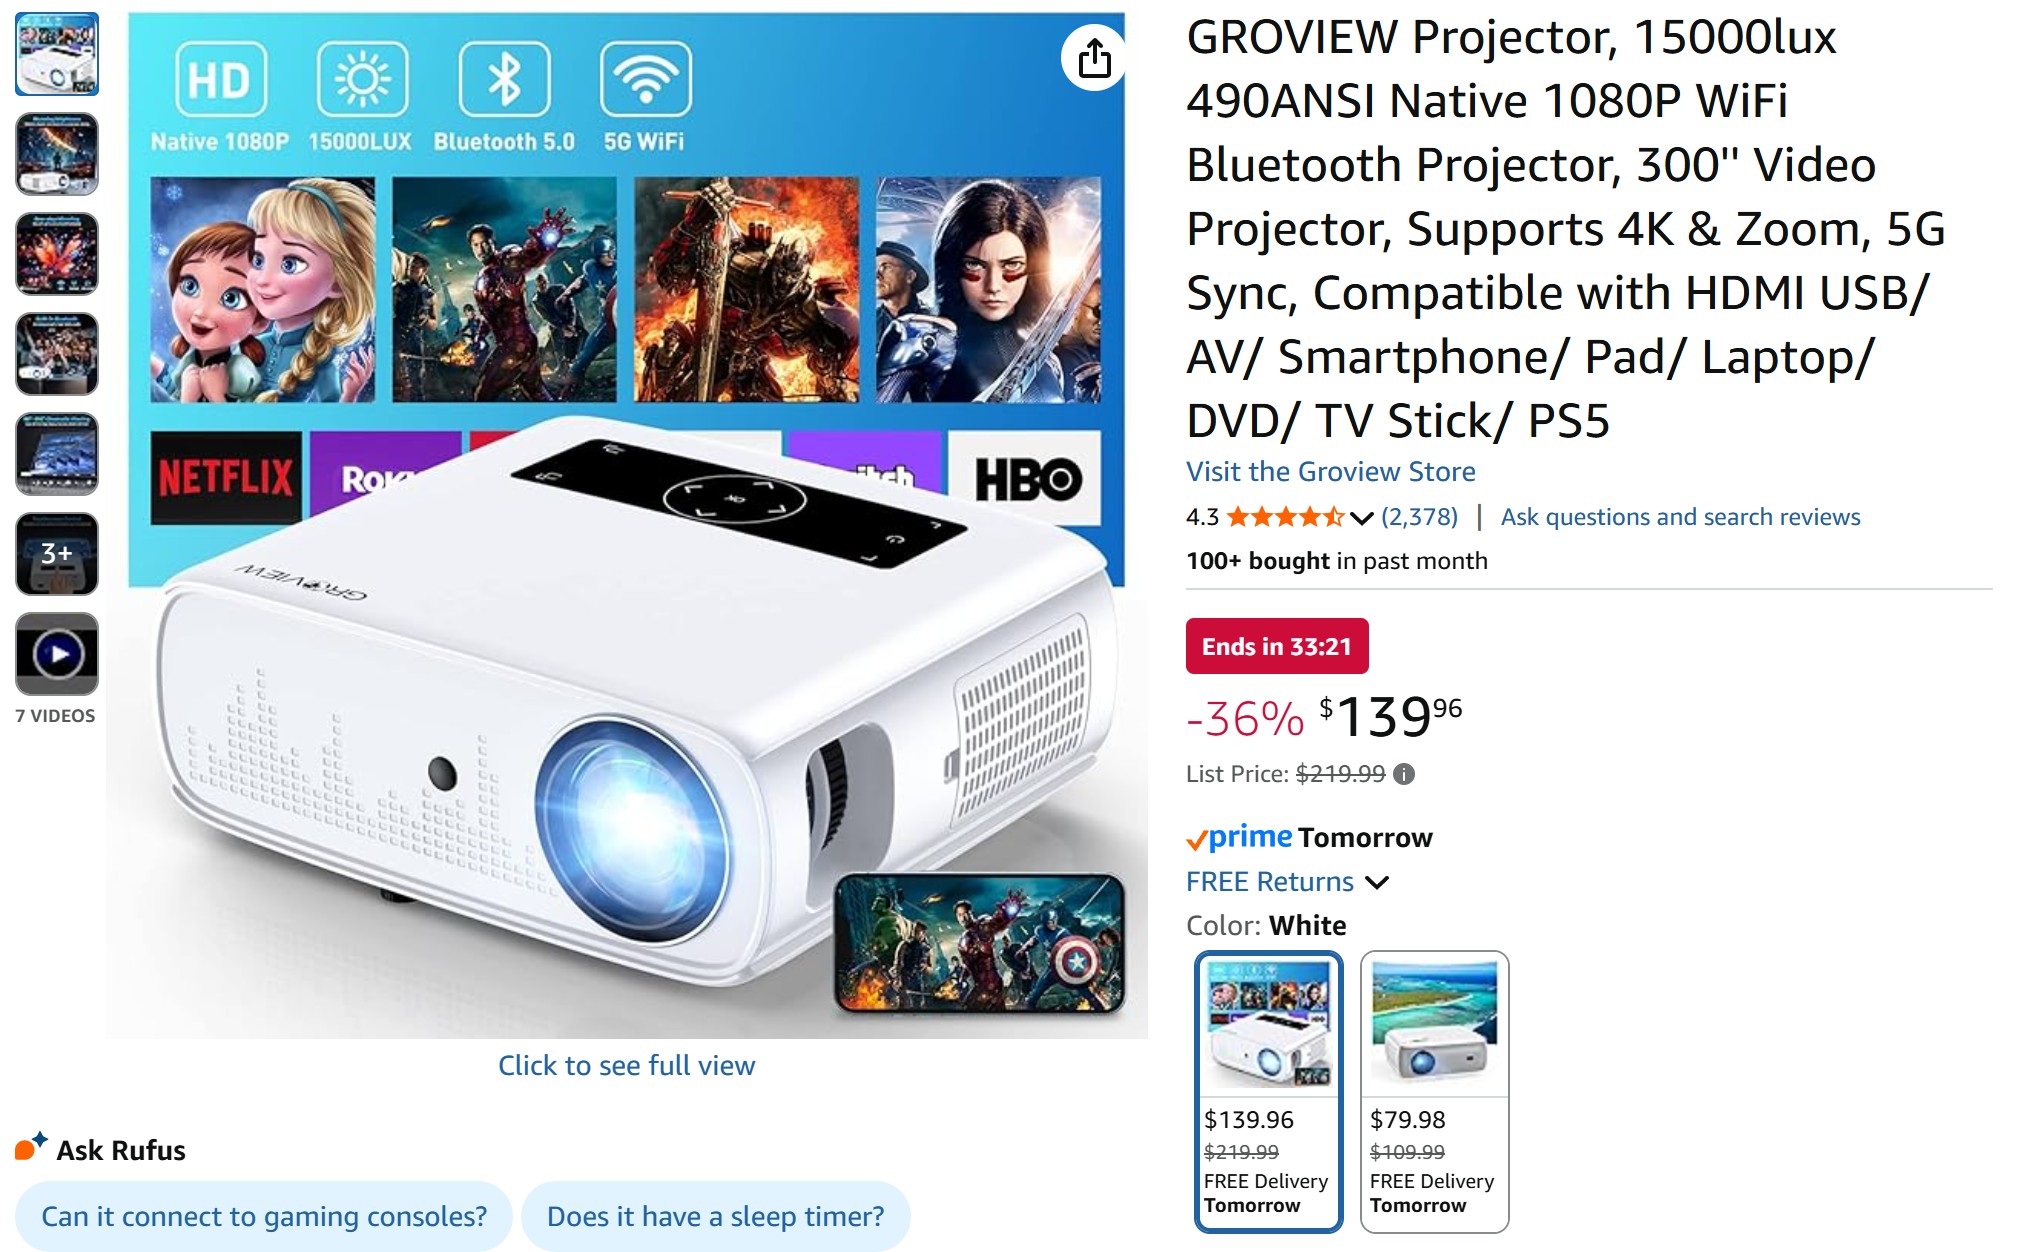The height and width of the screenshot is (1252, 2026).
Task: Expand the FREE Returns dropdown arrow
Action: coord(1377,882)
